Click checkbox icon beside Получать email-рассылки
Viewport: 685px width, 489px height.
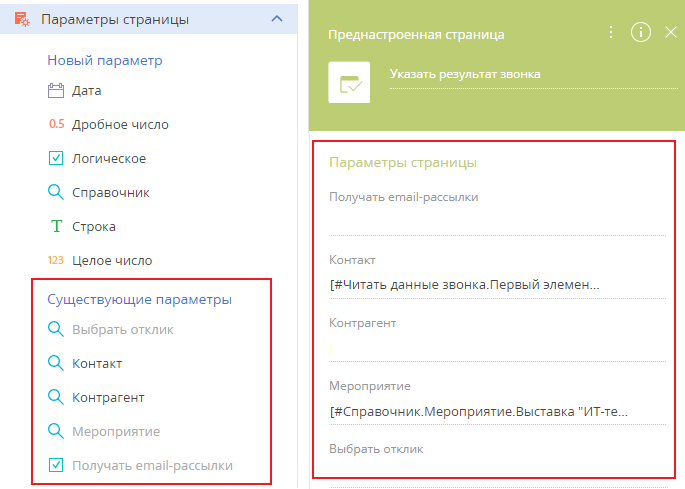56,465
